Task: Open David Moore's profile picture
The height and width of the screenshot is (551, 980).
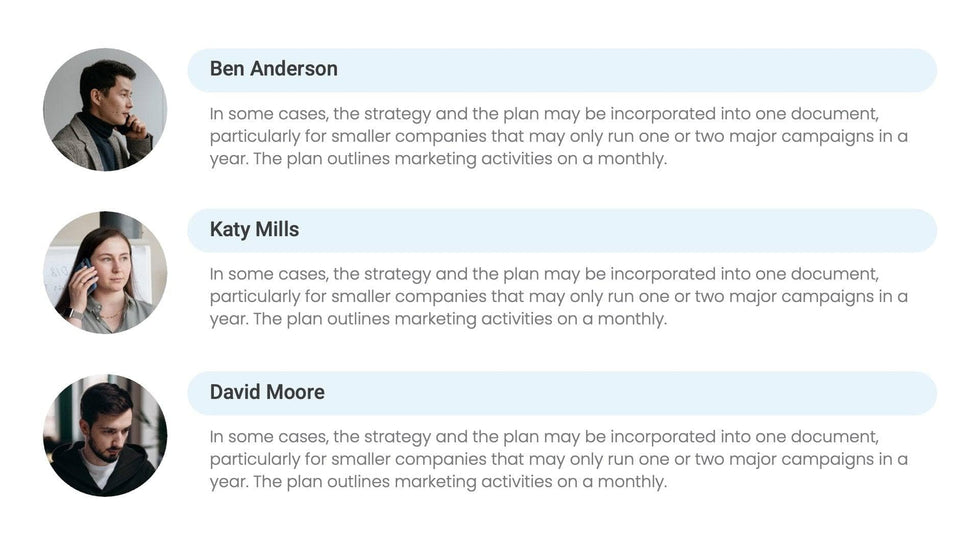Action: 105,435
